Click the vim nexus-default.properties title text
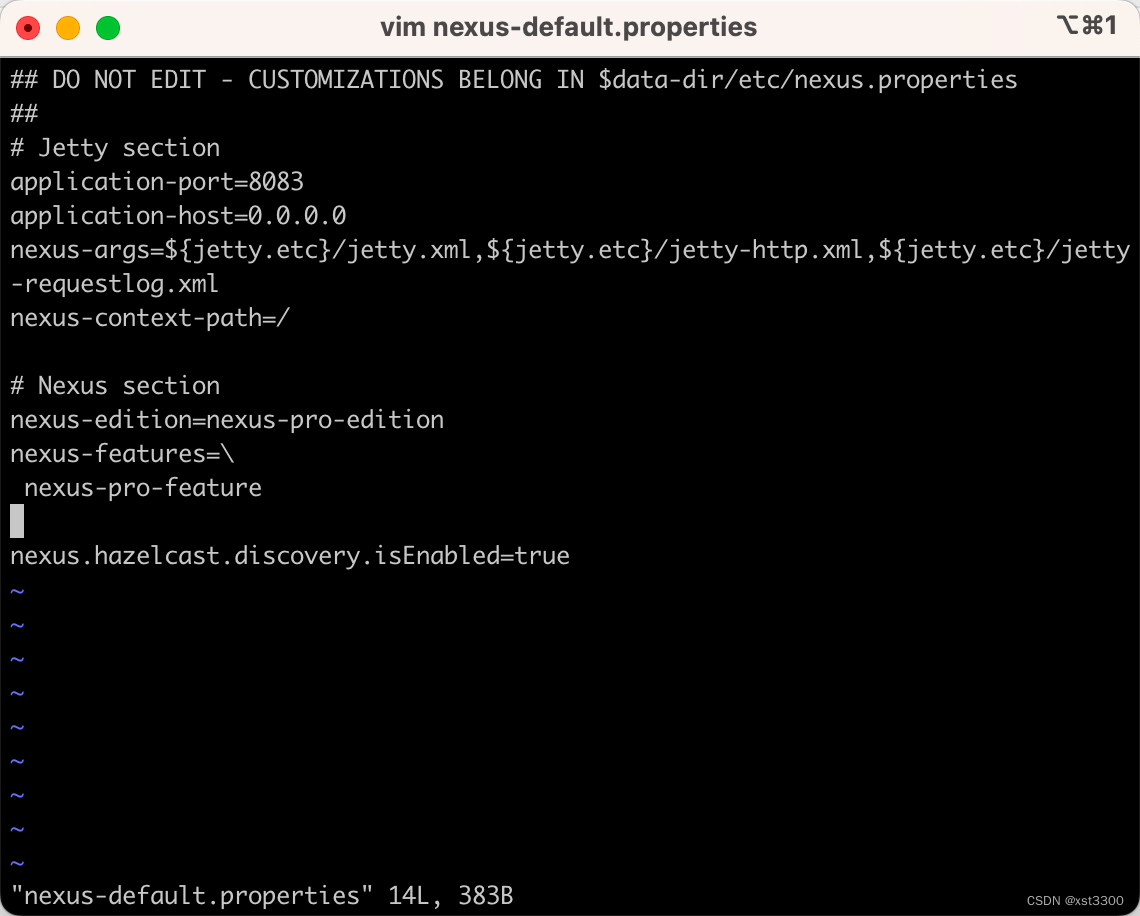 click(x=568, y=27)
